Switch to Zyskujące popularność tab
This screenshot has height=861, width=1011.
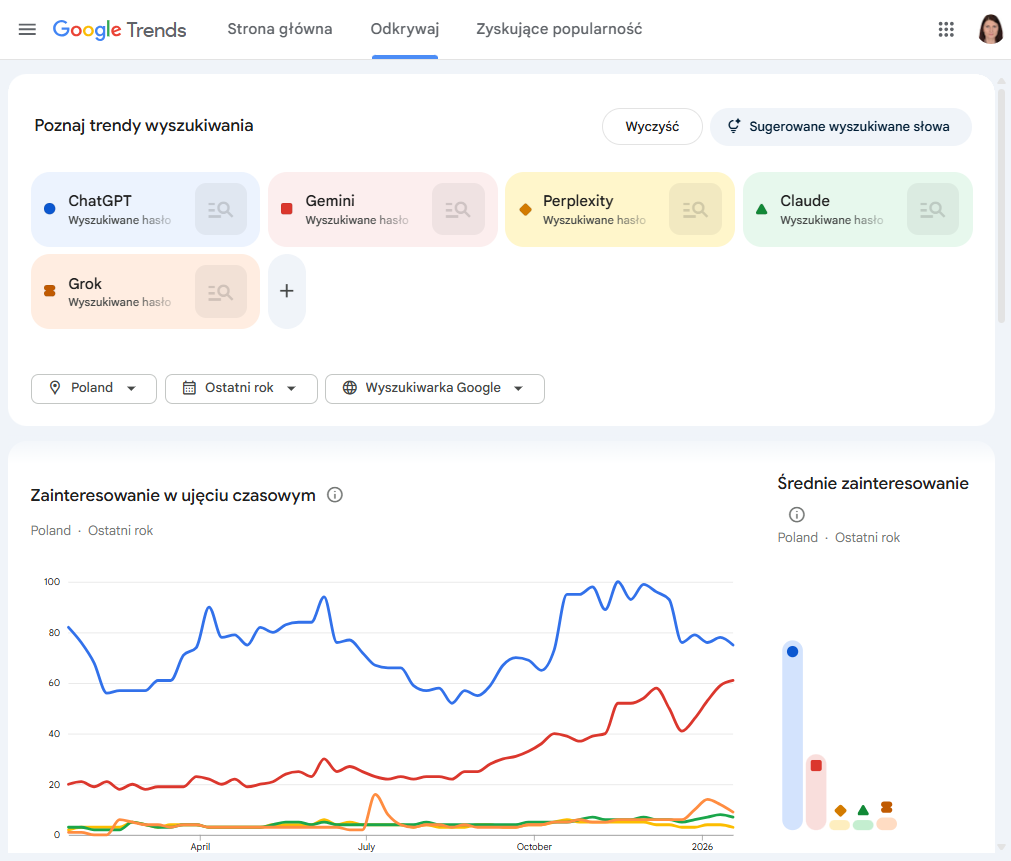coord(559,29)
